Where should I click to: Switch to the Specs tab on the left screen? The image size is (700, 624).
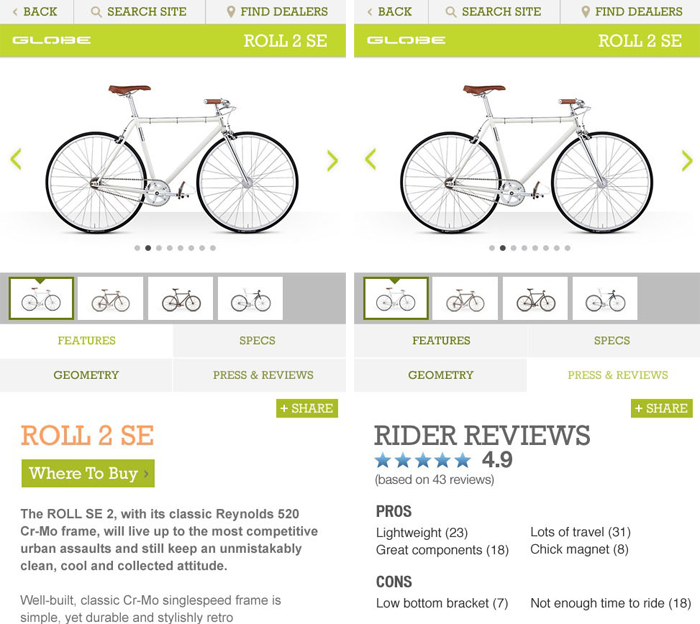(x=257, y=341)
